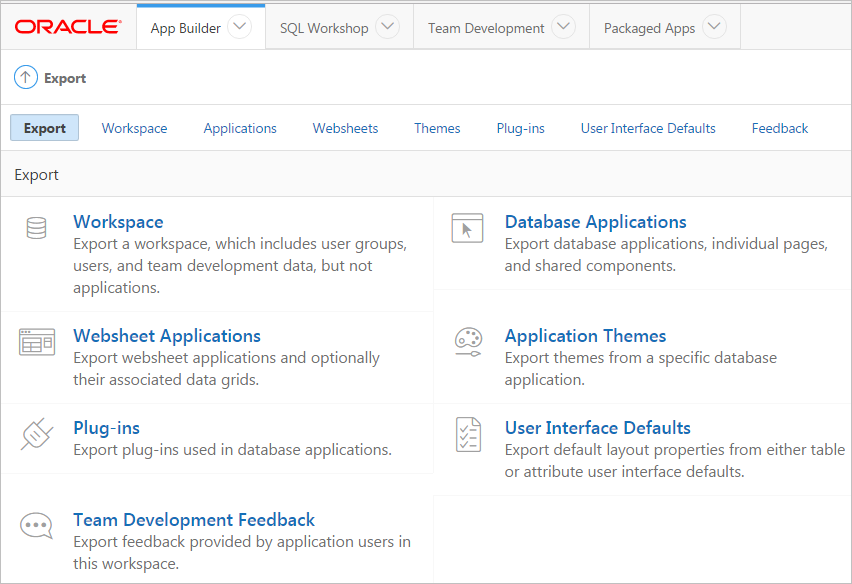Go to the User Interface Defaults tab
Screen dimensions: 852x584
pos(648,128)
